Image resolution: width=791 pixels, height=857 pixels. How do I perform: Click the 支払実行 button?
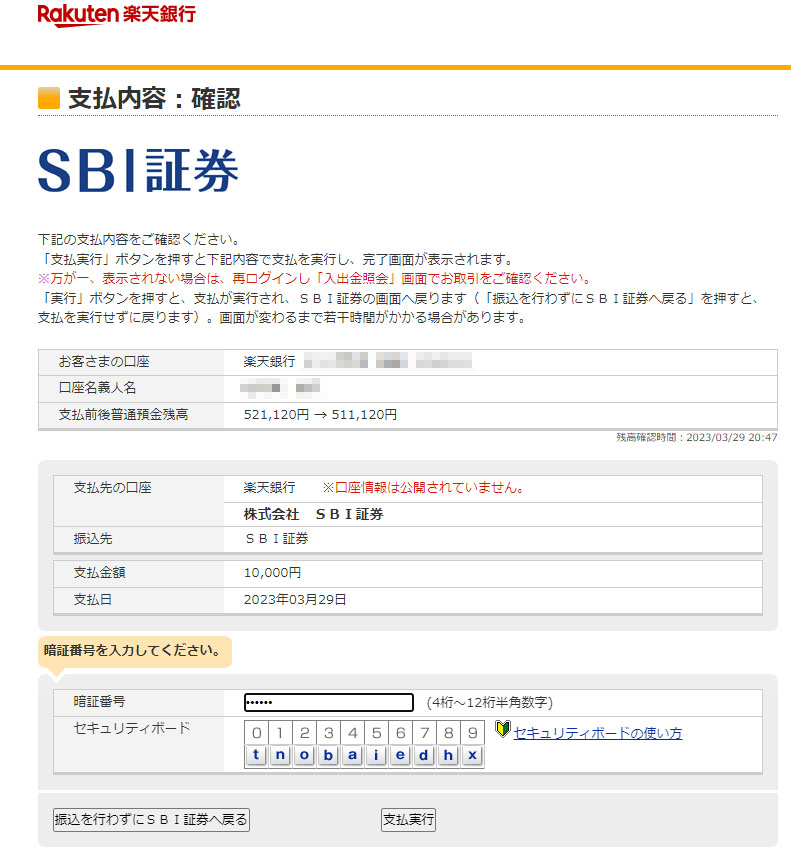click(x=408, y=820)
